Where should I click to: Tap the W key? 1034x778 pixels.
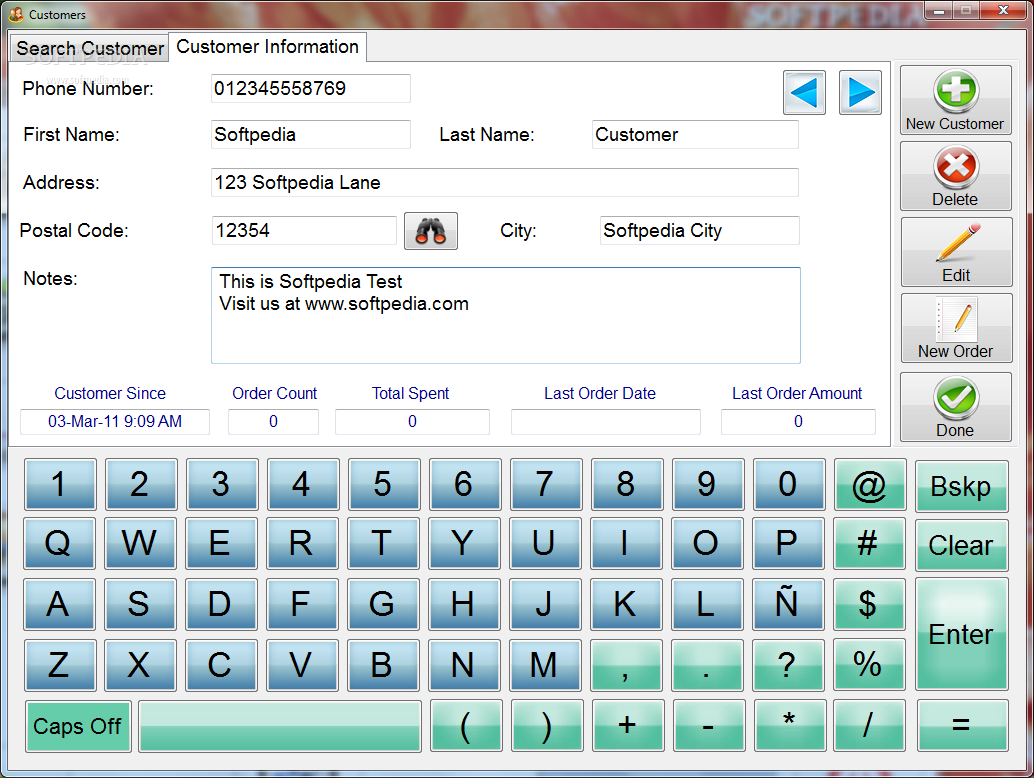[x=140, y=543]
